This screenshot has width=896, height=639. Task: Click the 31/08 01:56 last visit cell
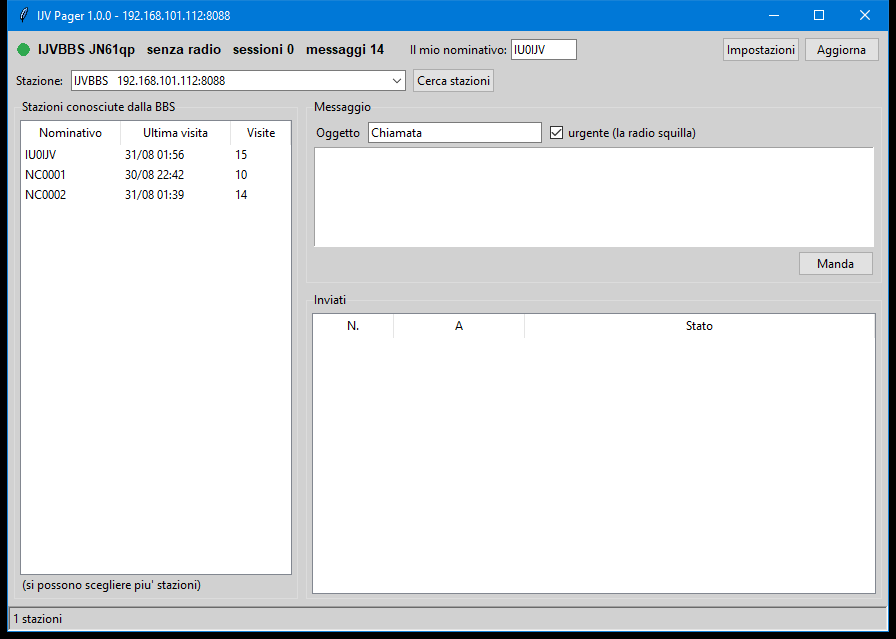pyautogui.click(x=154, y=154)
